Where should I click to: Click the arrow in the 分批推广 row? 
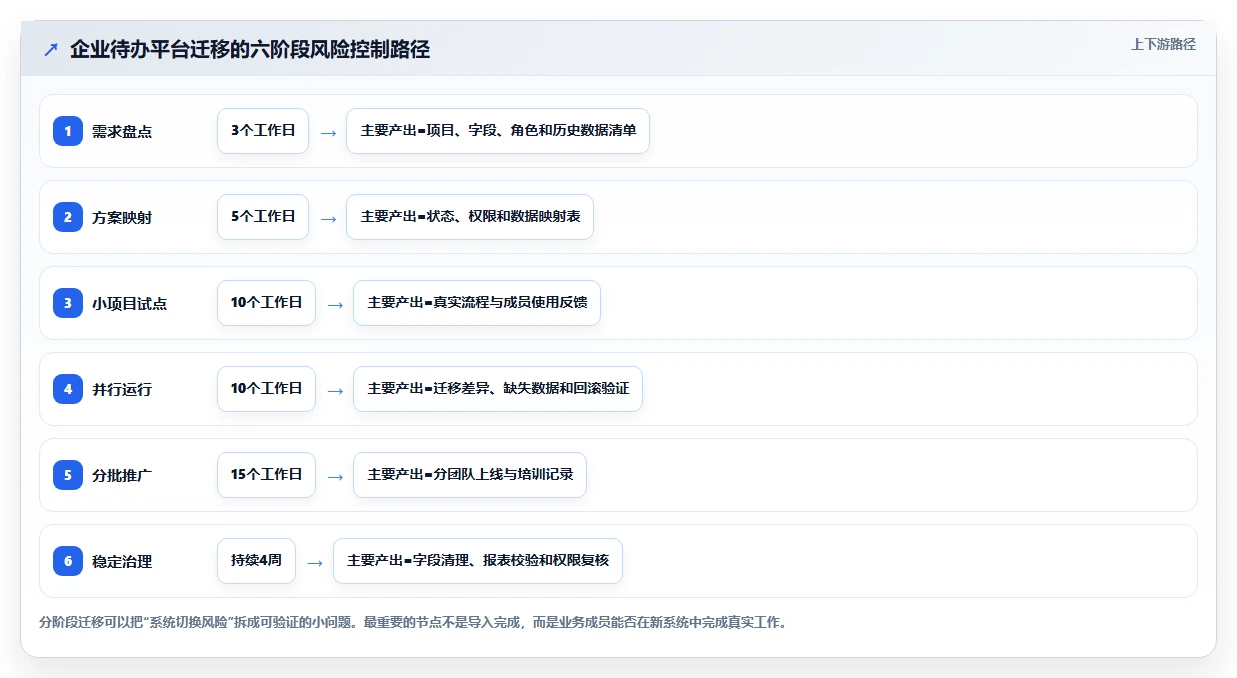pos(335,476)
